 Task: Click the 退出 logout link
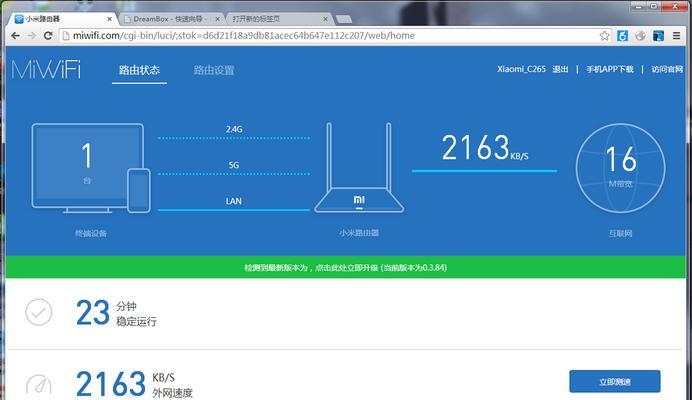pos(560,69)
